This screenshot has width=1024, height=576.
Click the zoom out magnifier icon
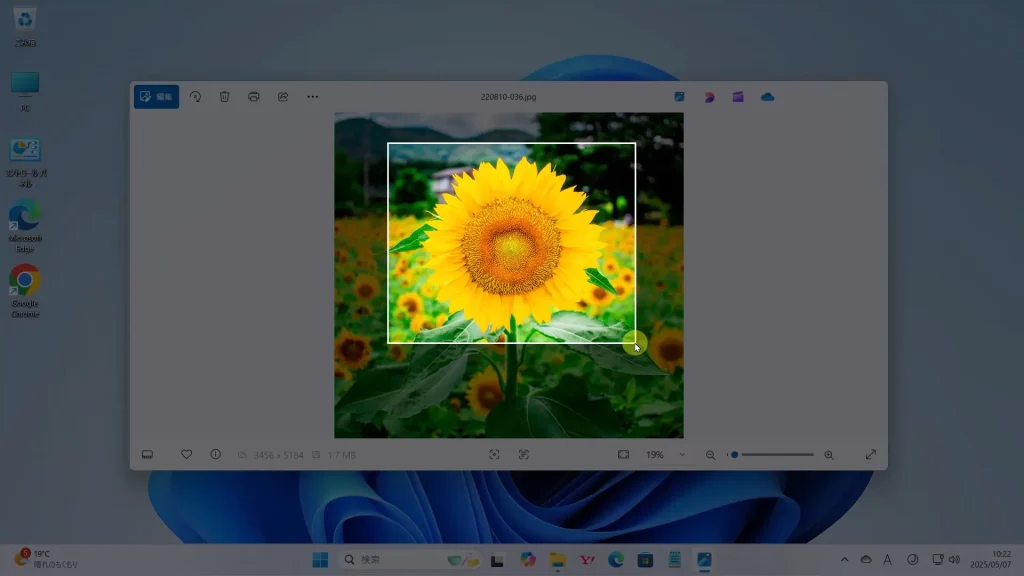711,455
